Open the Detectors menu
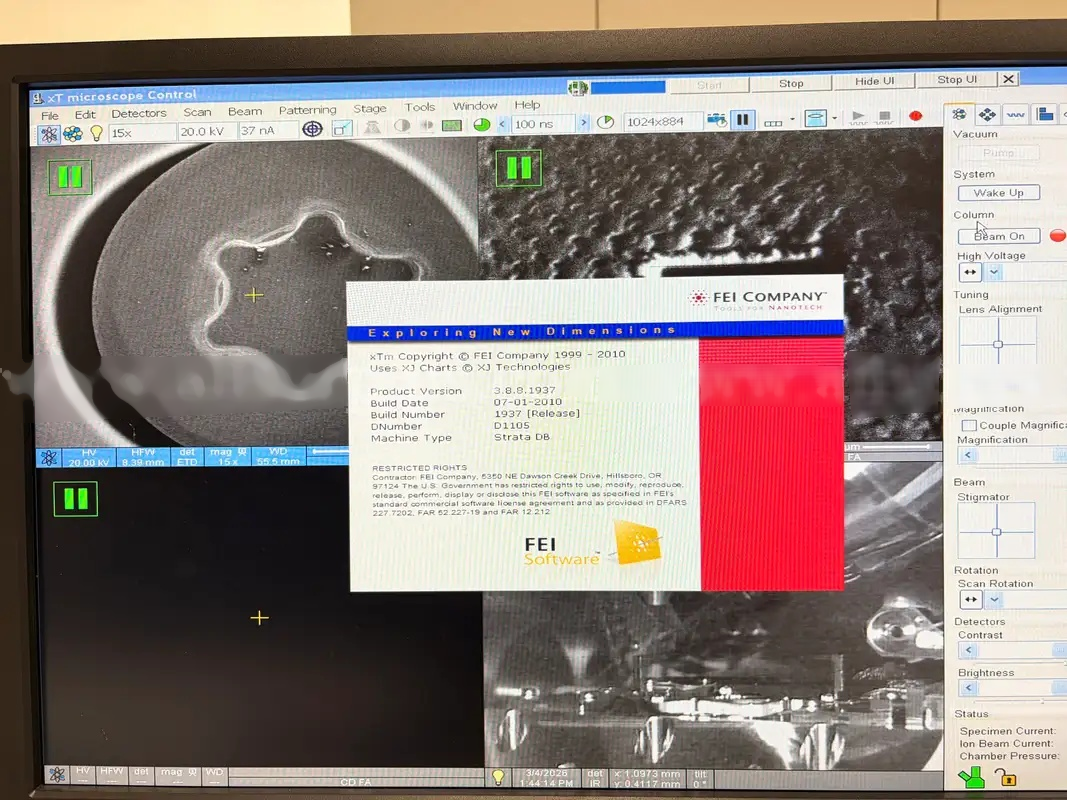The image size is (1067, 800). pyautogui.click(x=139, y=113)
